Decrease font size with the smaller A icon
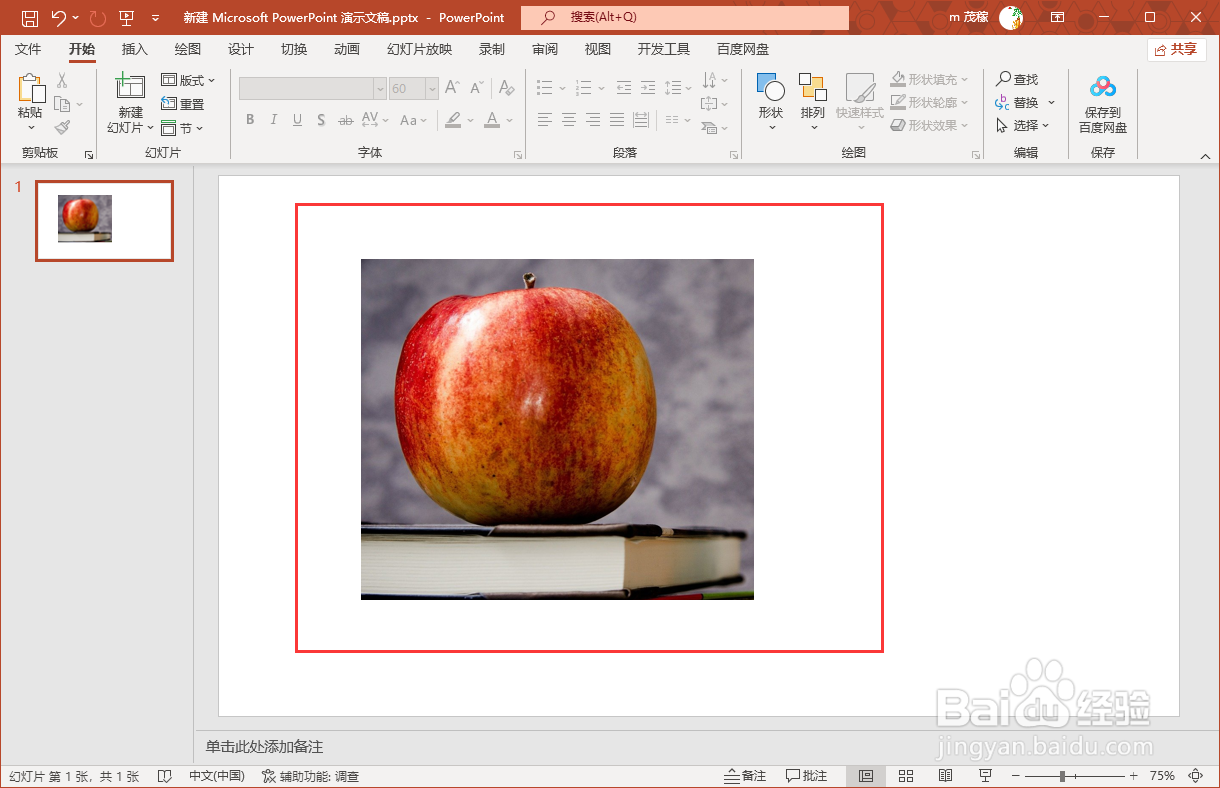Viewport: 1220px width, 788px height. 477,88
